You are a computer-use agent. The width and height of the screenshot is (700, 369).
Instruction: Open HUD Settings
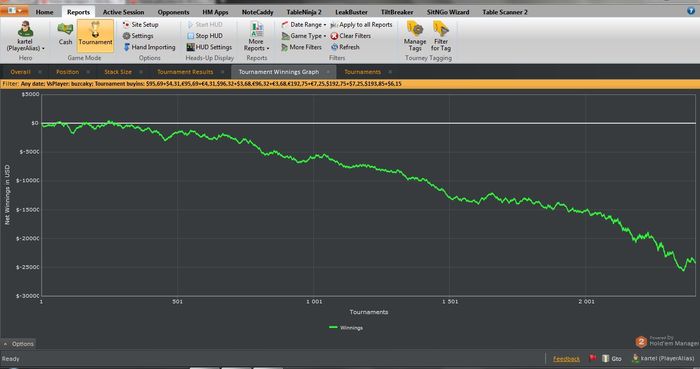pos(209,47)
